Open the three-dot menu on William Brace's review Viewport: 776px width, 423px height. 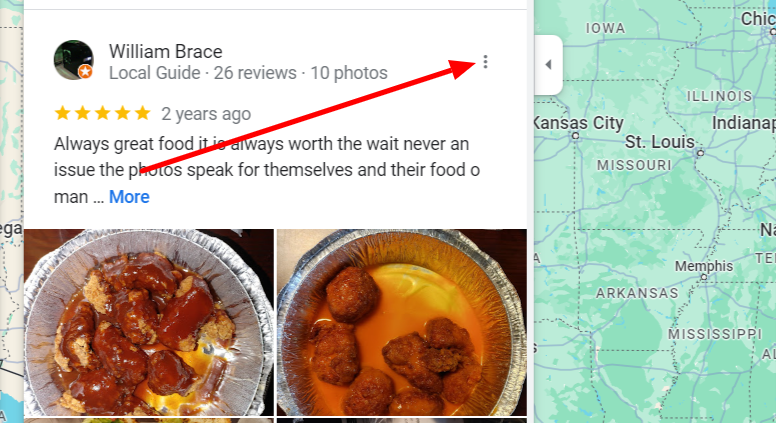pos(485,62)
